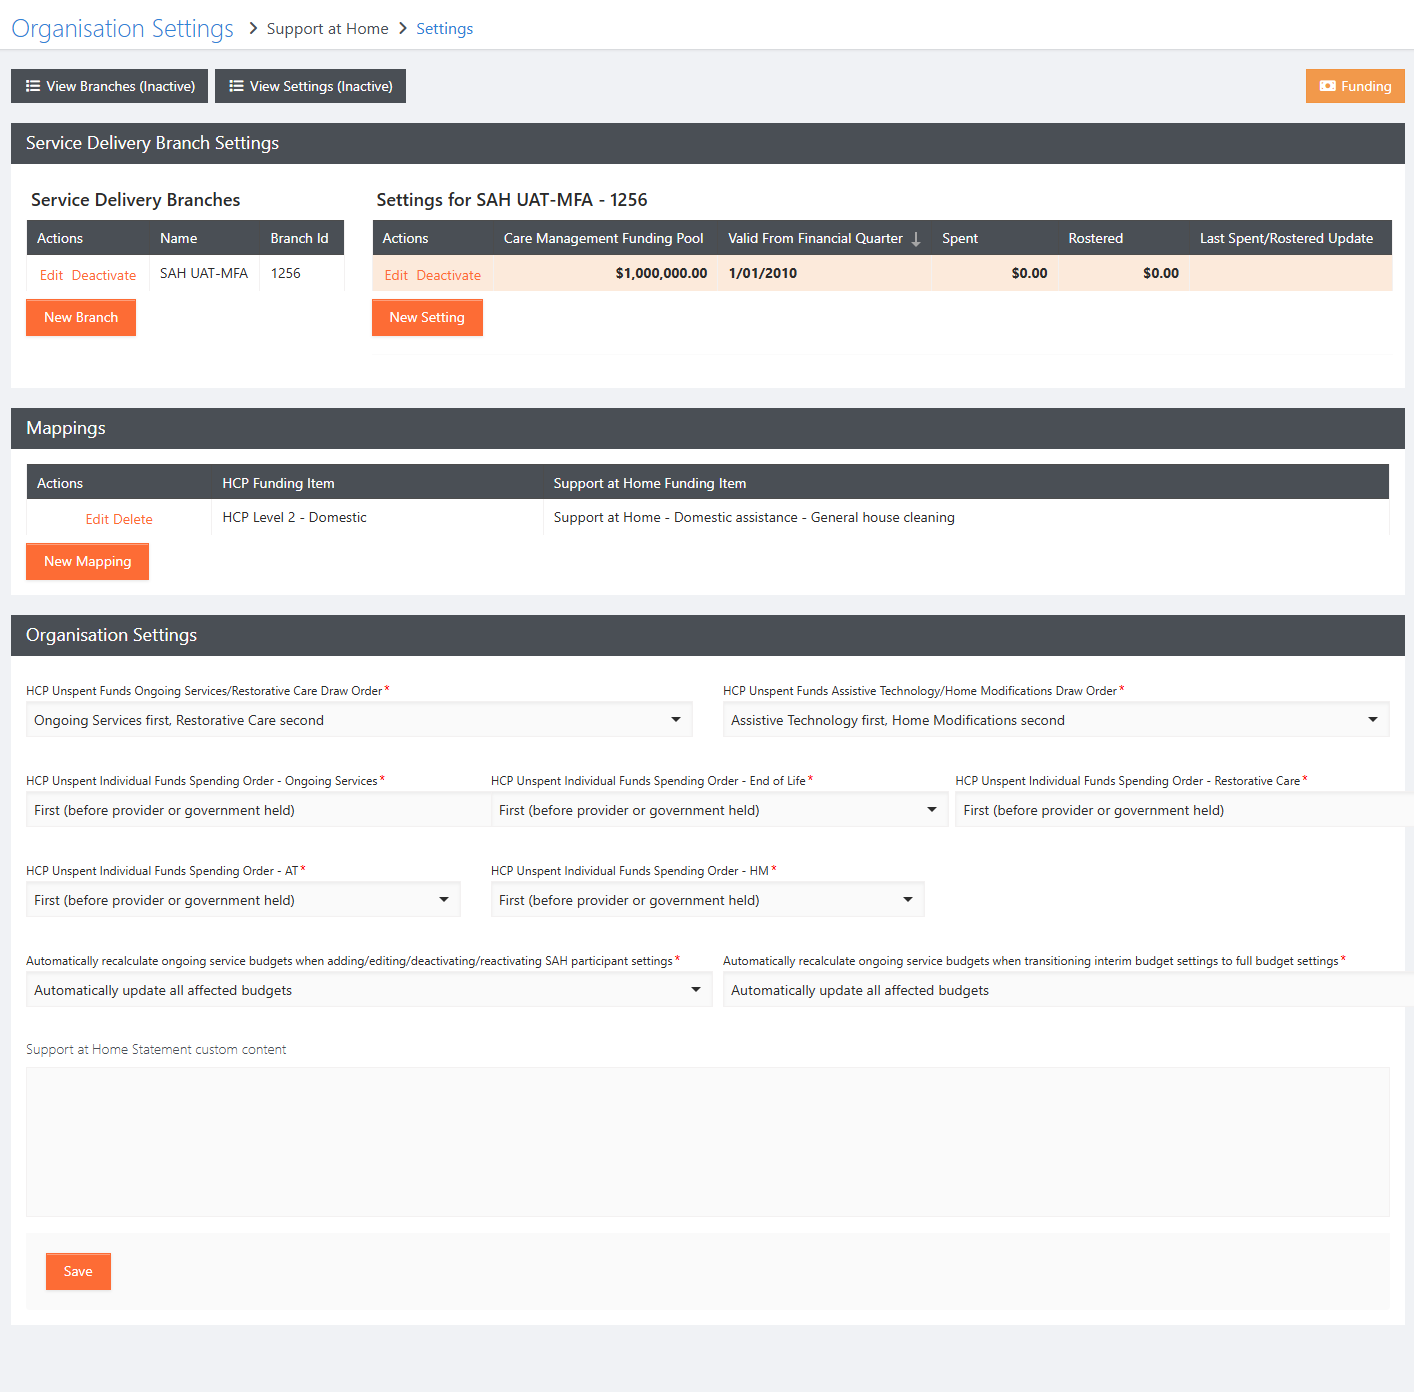Click the Service Delivery Branch Settings panel header
Viewport: 1415px width, 1392px height.
(x=708, y=143)
